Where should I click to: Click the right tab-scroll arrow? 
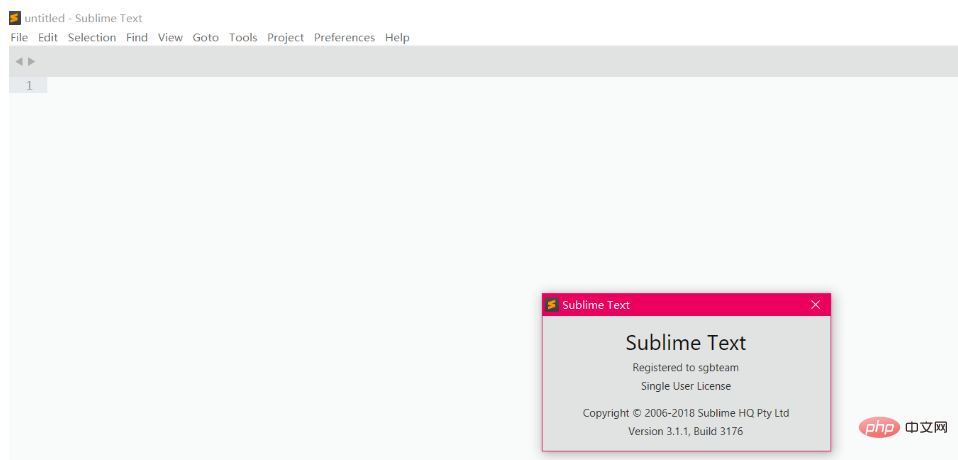tap(32, 61)
